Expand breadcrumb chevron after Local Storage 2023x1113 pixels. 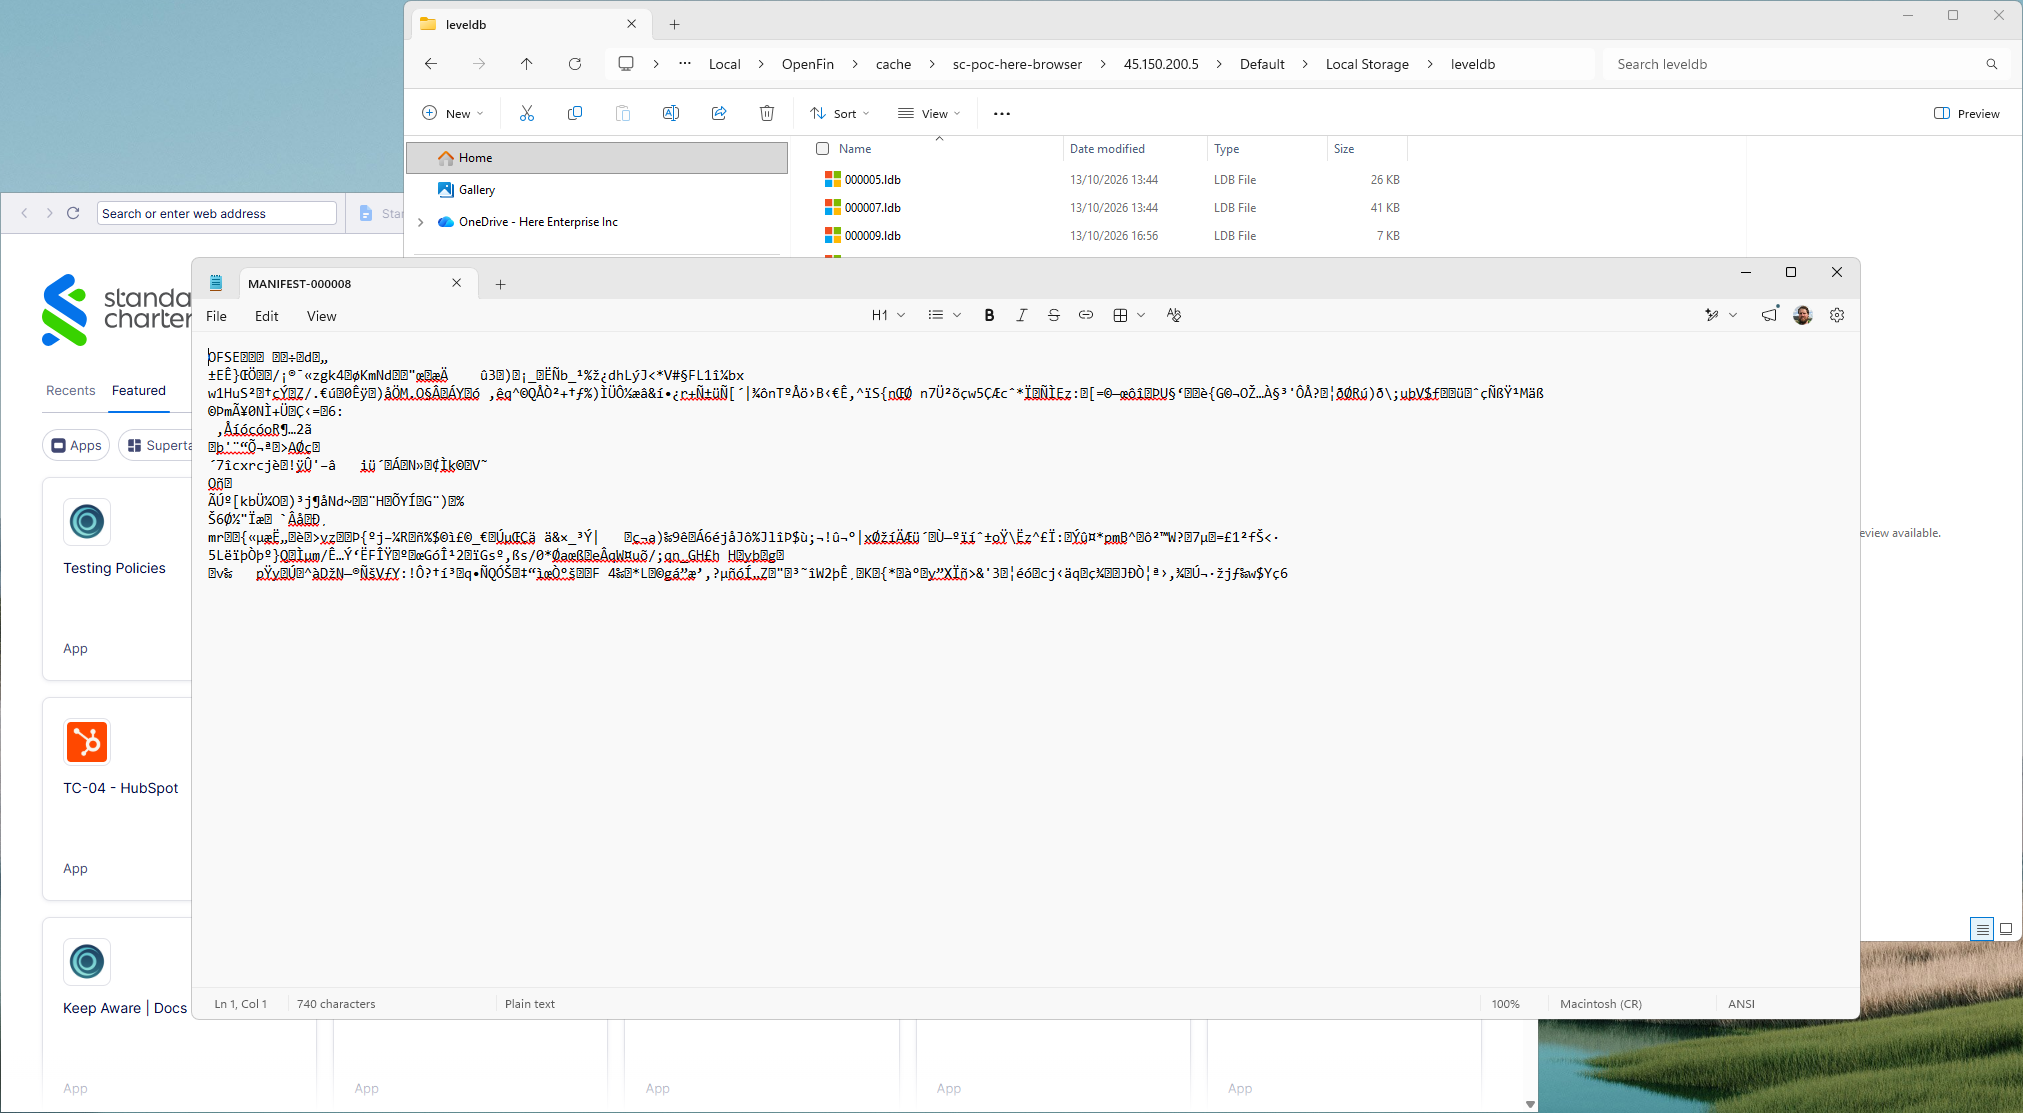[1430, 64]
